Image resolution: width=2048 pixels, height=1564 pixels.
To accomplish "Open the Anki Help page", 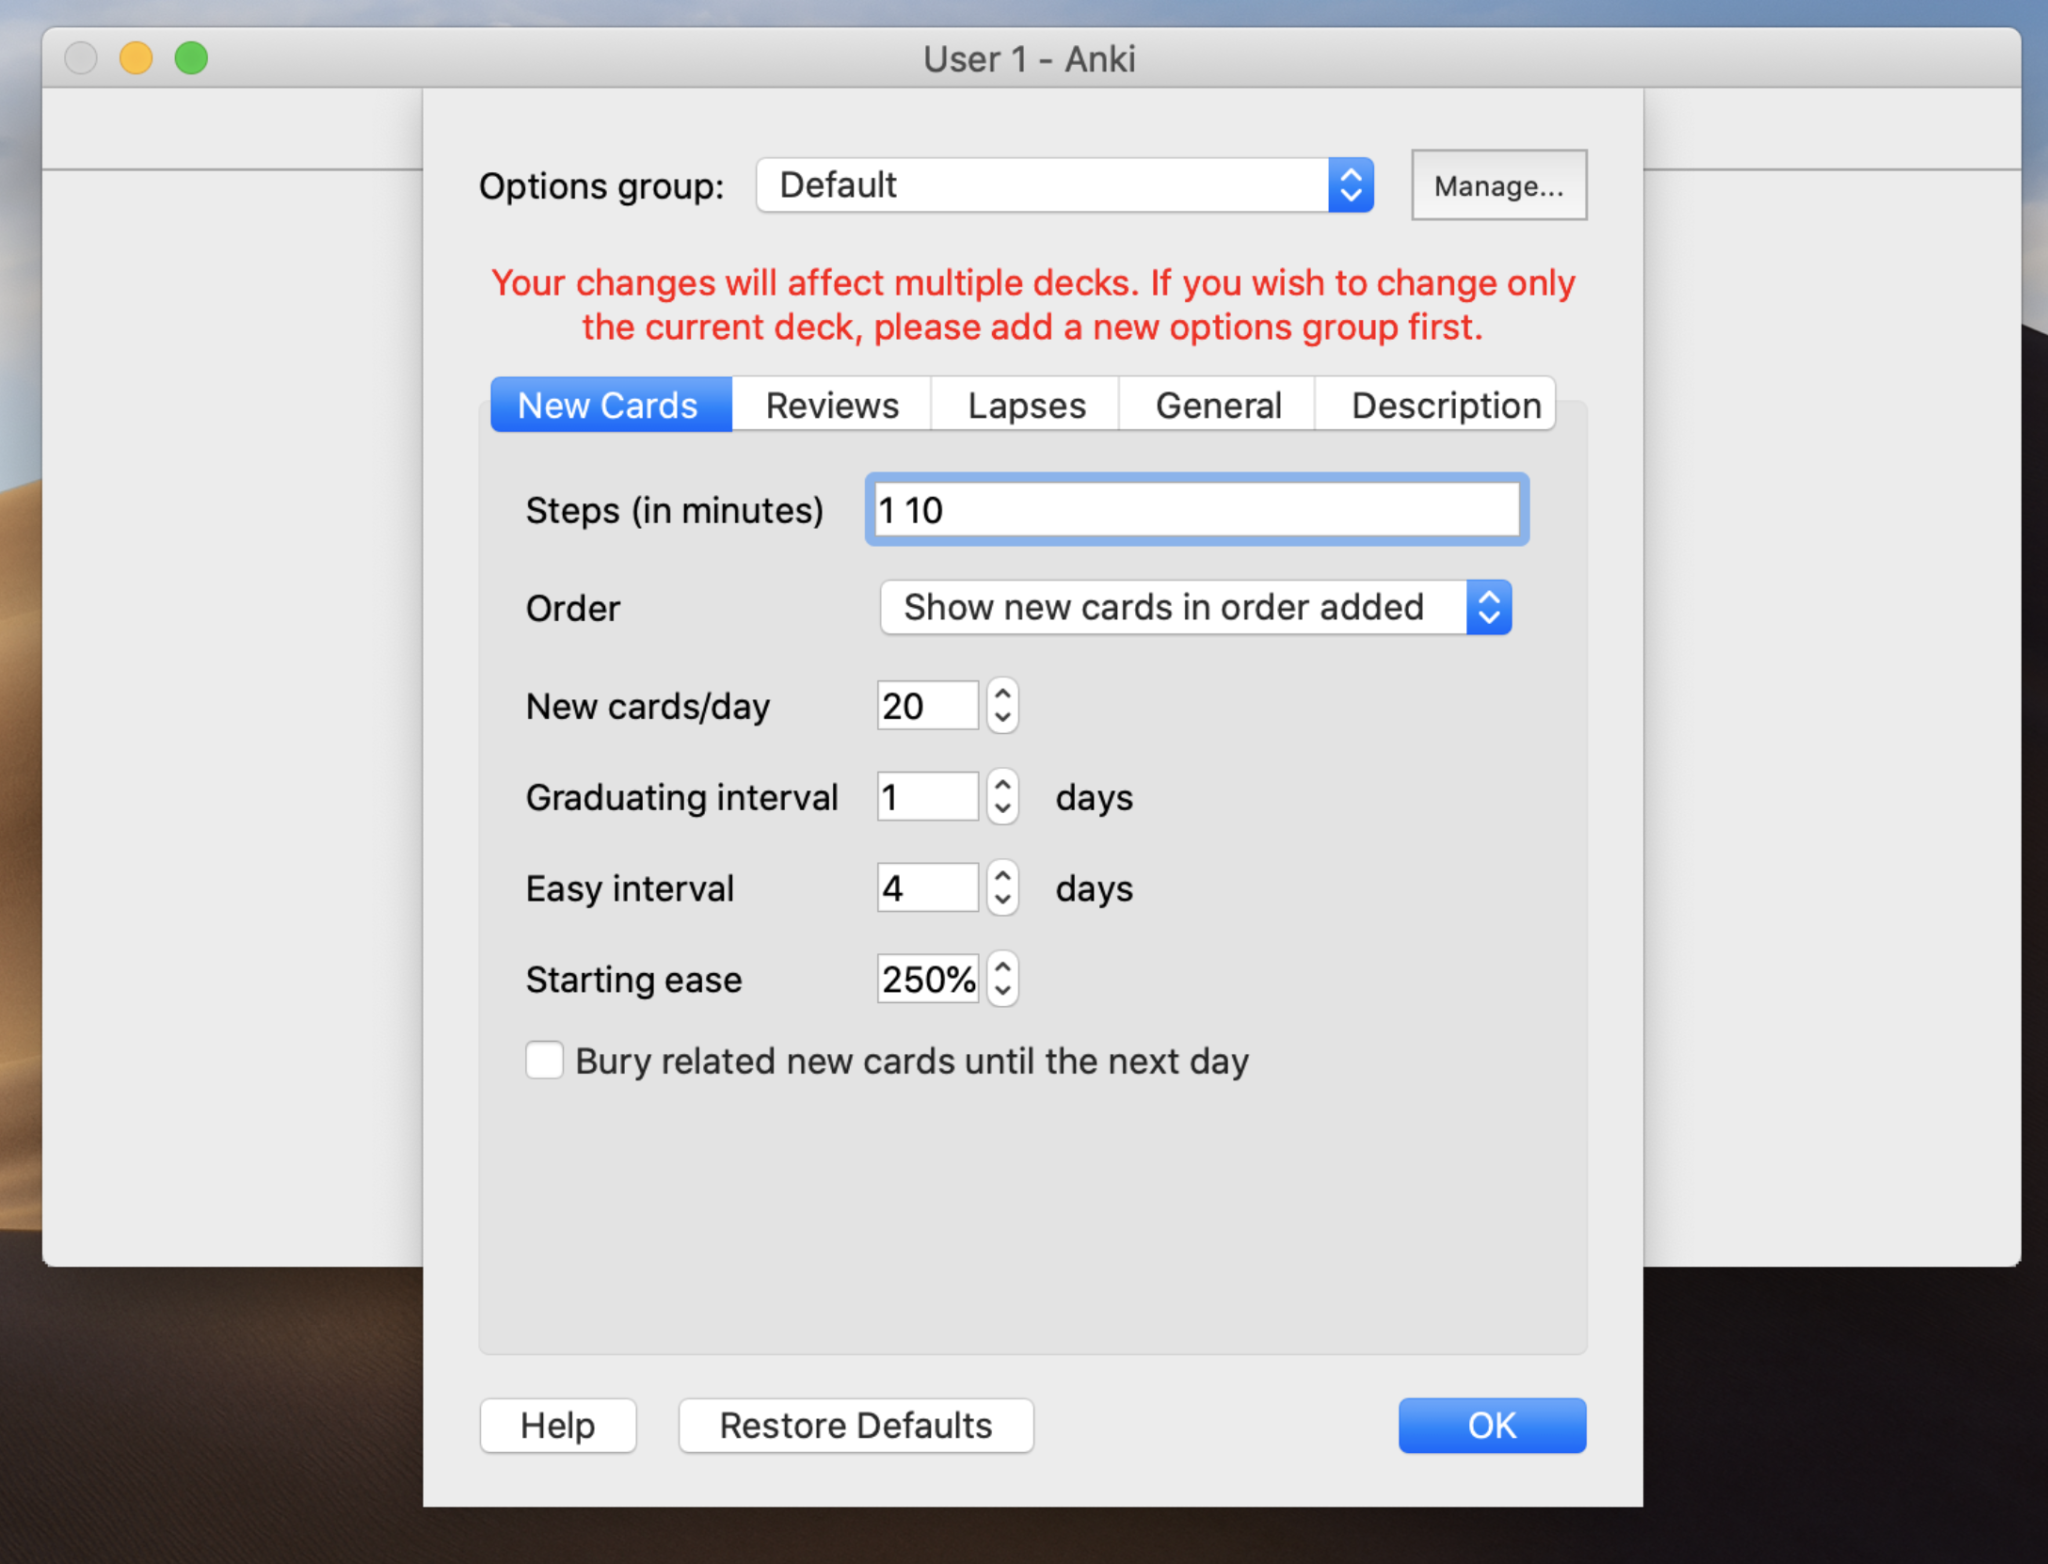I will click(557, 1424).
